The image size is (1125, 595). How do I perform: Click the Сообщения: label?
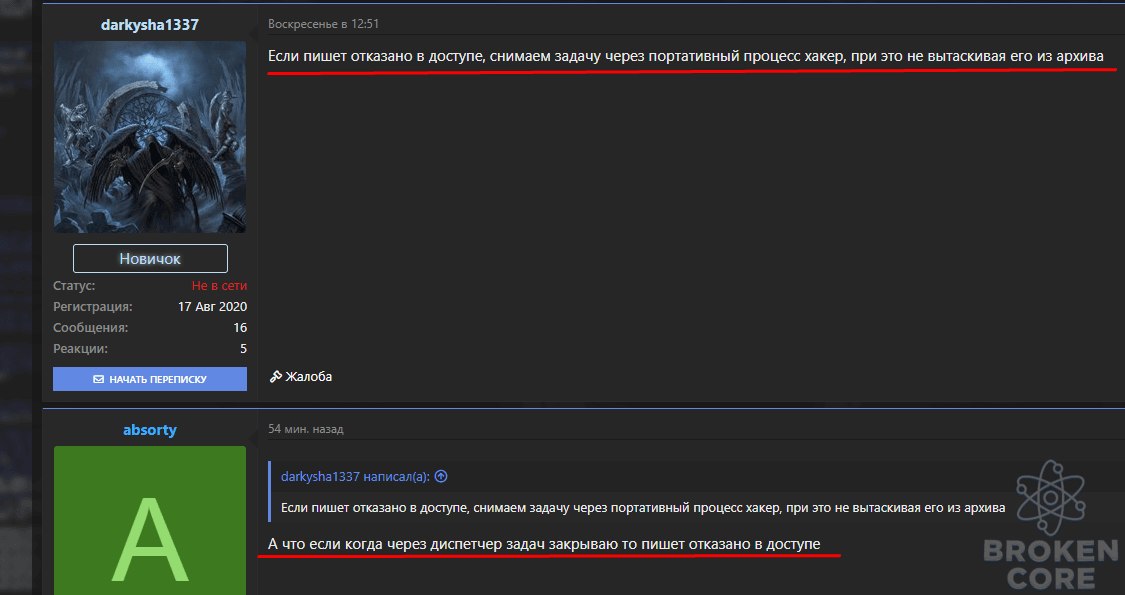tap(90, 327)
